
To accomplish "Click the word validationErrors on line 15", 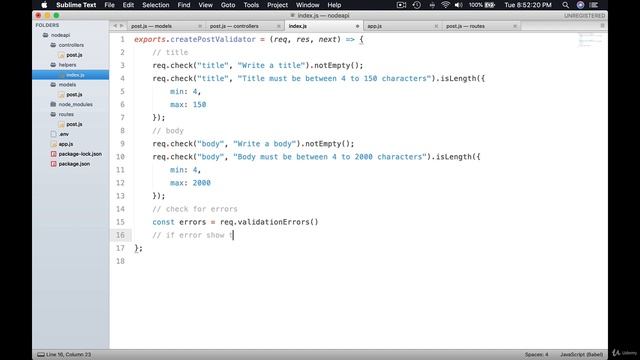I will coord(273,222).
